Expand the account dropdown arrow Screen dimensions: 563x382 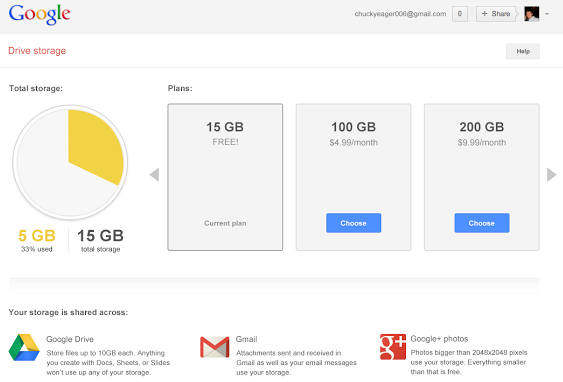click(547, 14)
